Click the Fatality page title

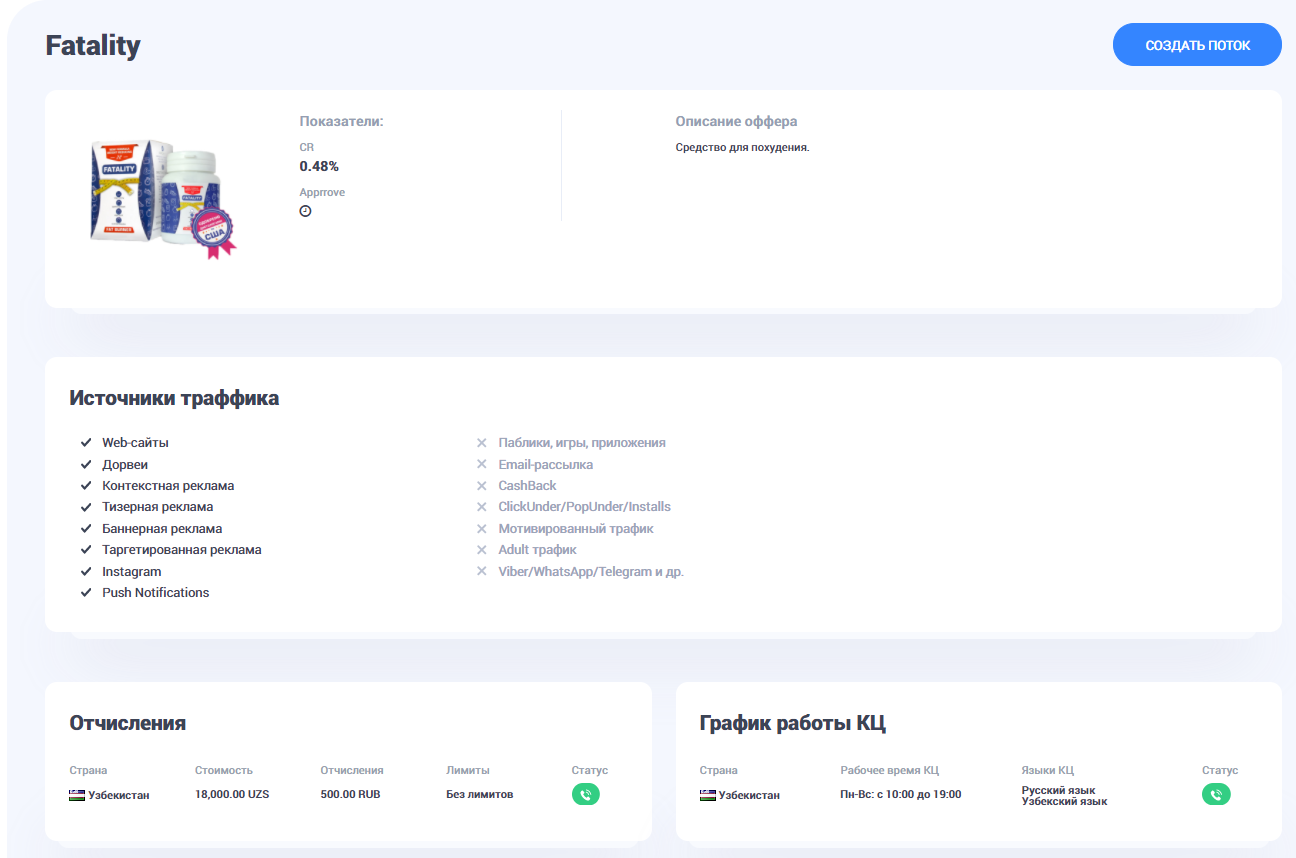pyautogui.click(x=93, y=46)
